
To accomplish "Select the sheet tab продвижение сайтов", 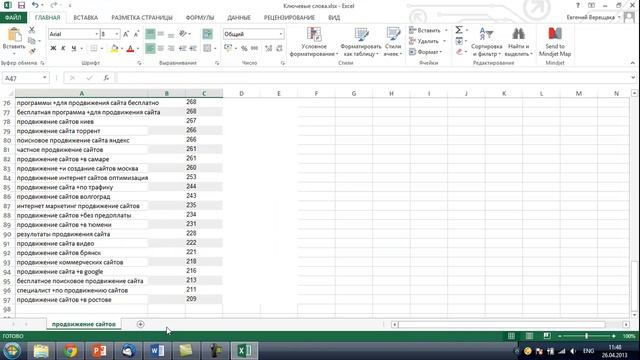I will [x=83, y=324].
